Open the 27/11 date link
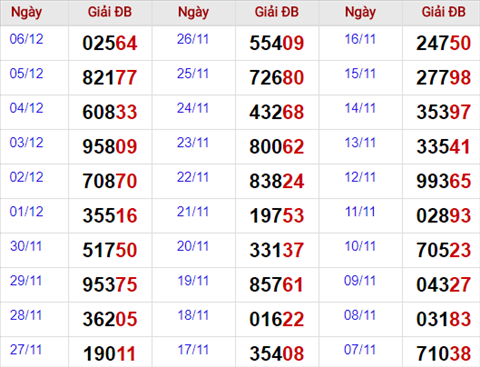The height and width of the screenshot is (367, 480). [x=26, y=350]
